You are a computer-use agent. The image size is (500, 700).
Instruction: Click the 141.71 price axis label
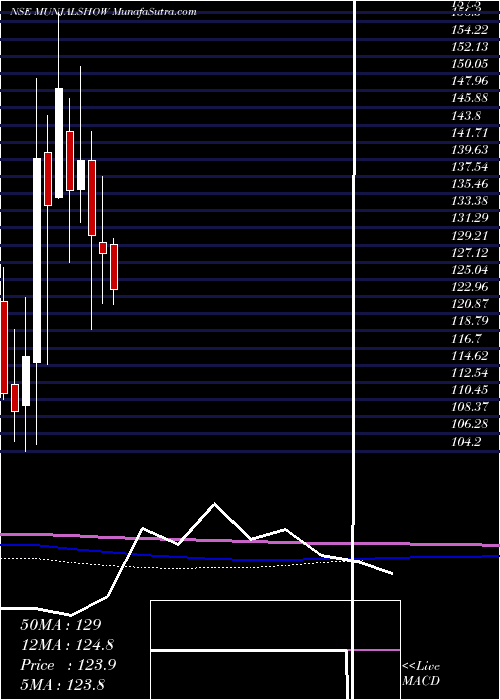tap(470, 132)
